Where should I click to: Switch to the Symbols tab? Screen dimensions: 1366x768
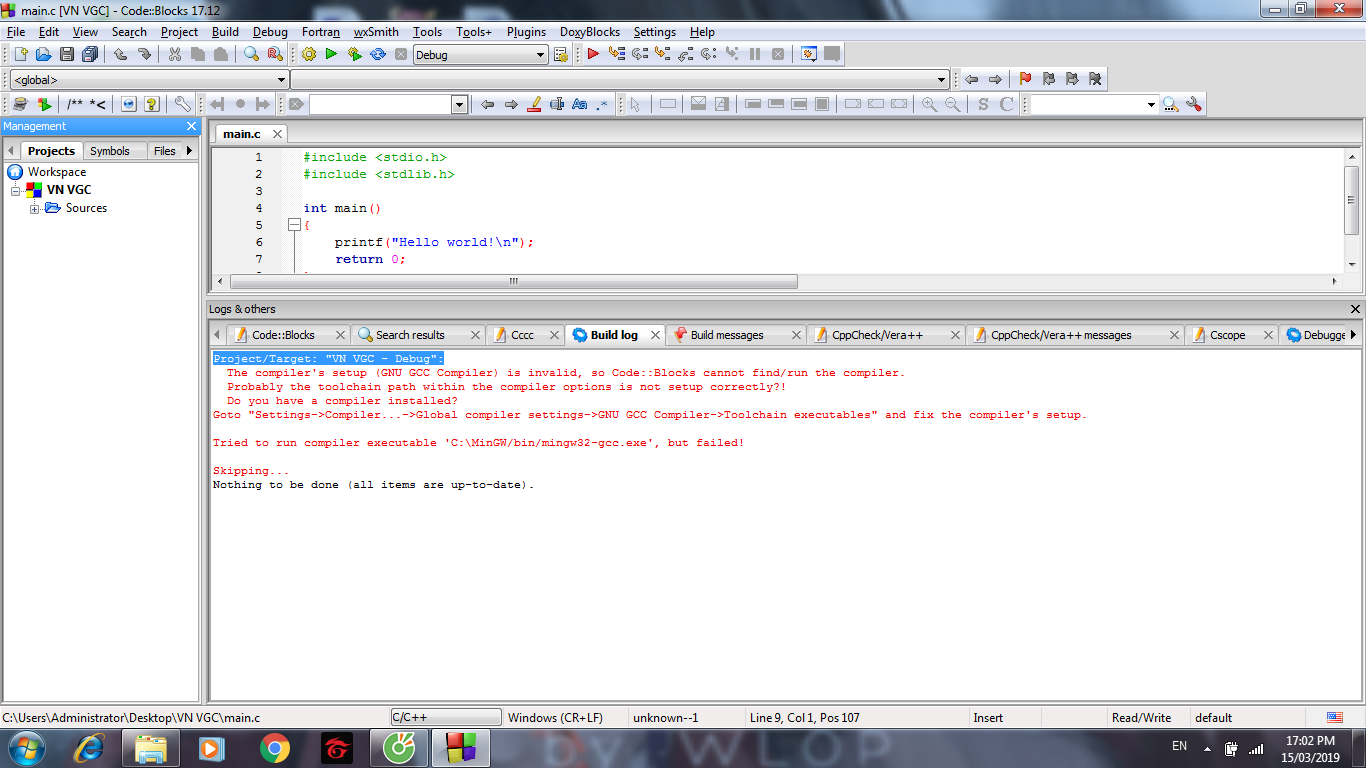pyautogui.click(x=110, y=151)
